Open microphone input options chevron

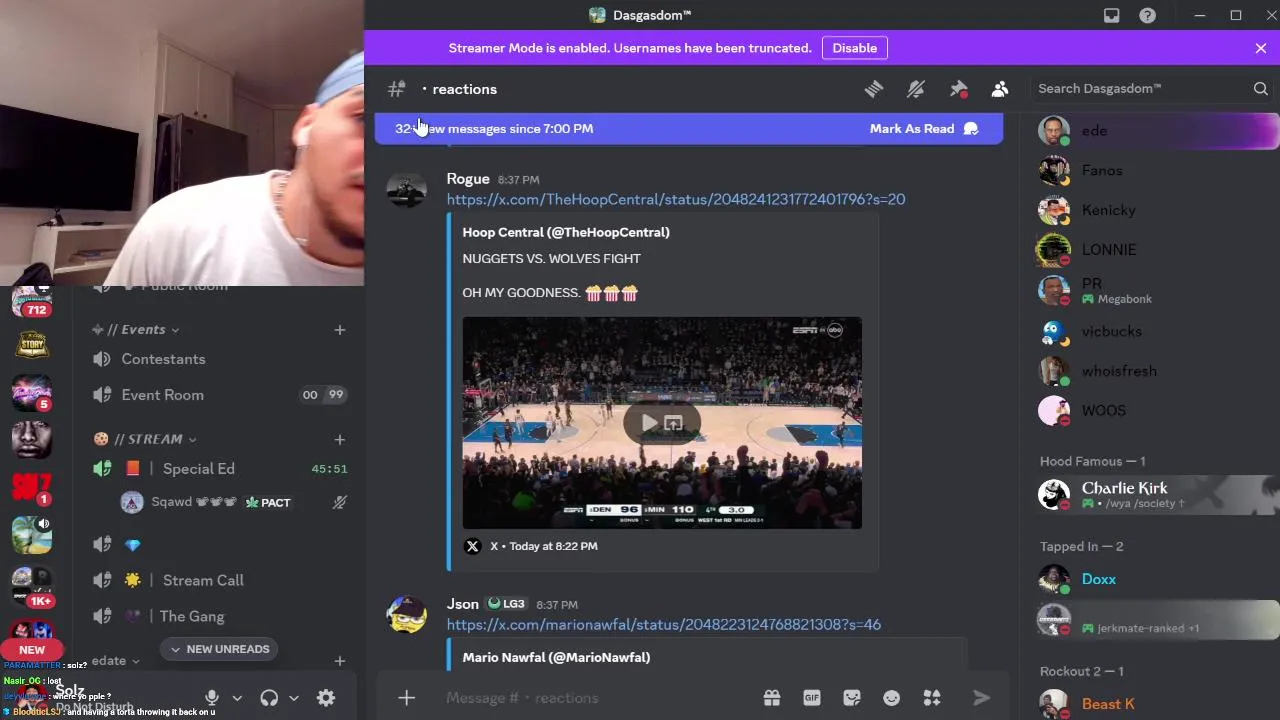[237, 698]
